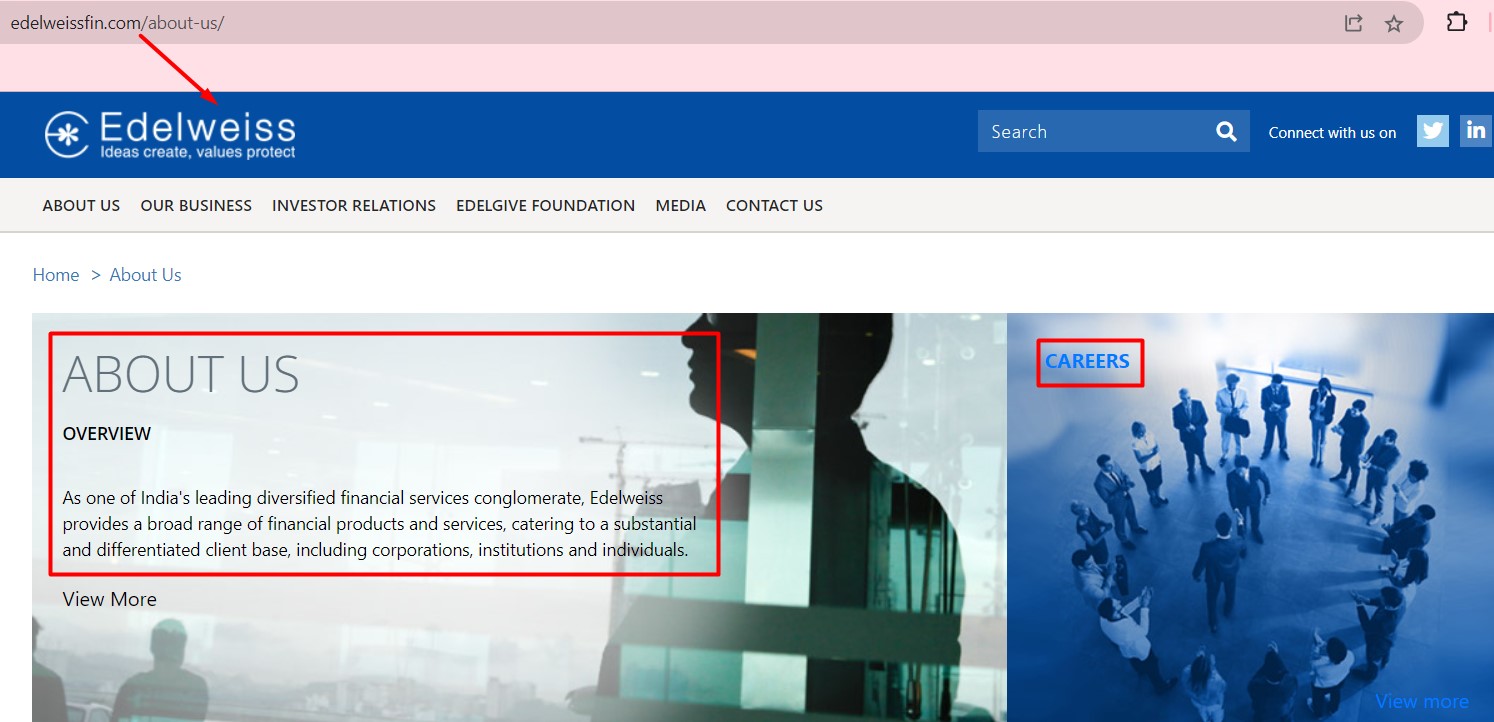Go to Home via the breadcrumb
The image size is (1494, 722).
click(x=56, y=275)
